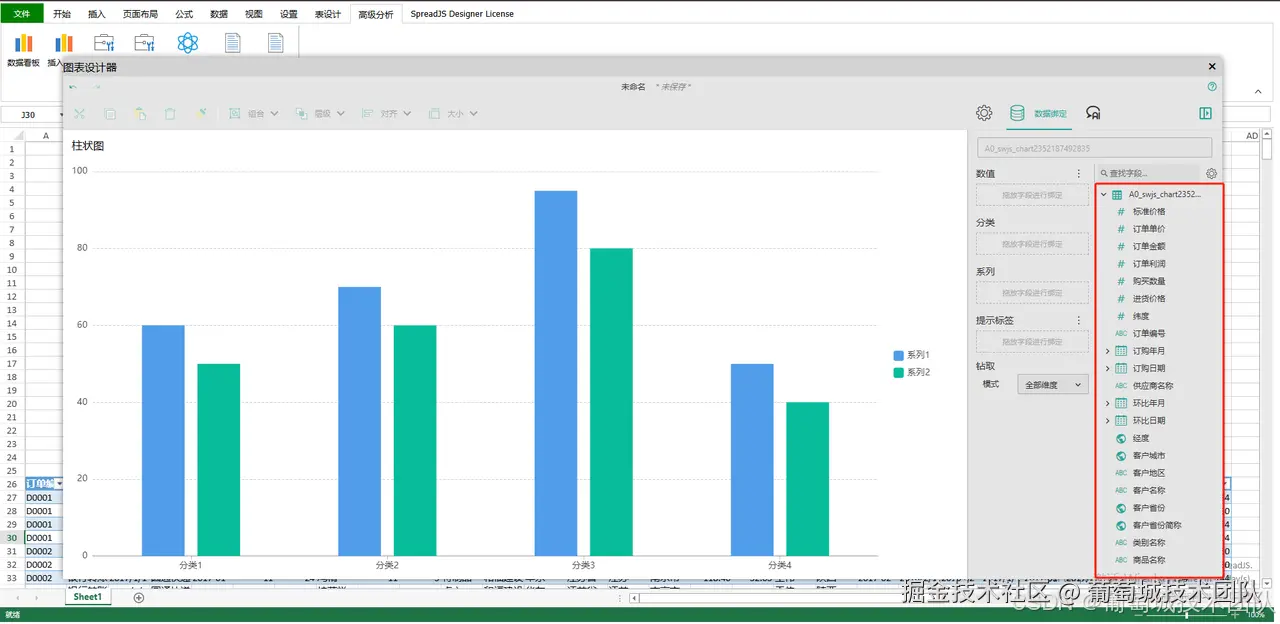The image size is (1280, 624).
Task: Switch to the 数据 ribbon tab
Action: pos(219,14)
